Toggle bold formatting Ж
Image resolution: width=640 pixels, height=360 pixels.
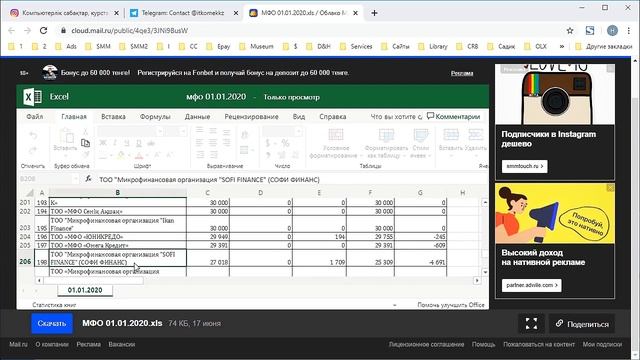click(103, 143)
